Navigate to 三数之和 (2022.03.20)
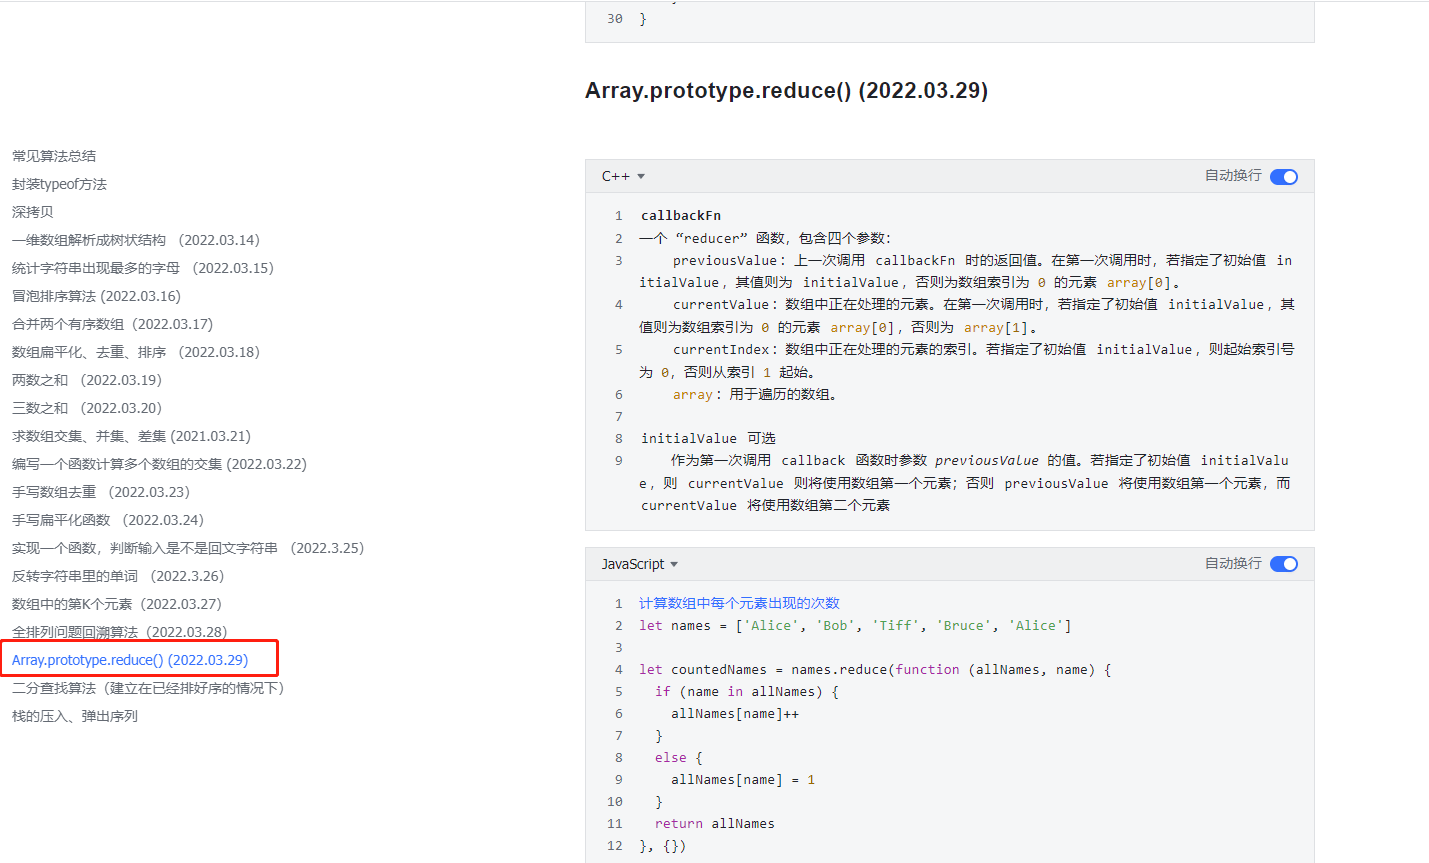Screen dimensions: 1429x863 pos(86,408)
